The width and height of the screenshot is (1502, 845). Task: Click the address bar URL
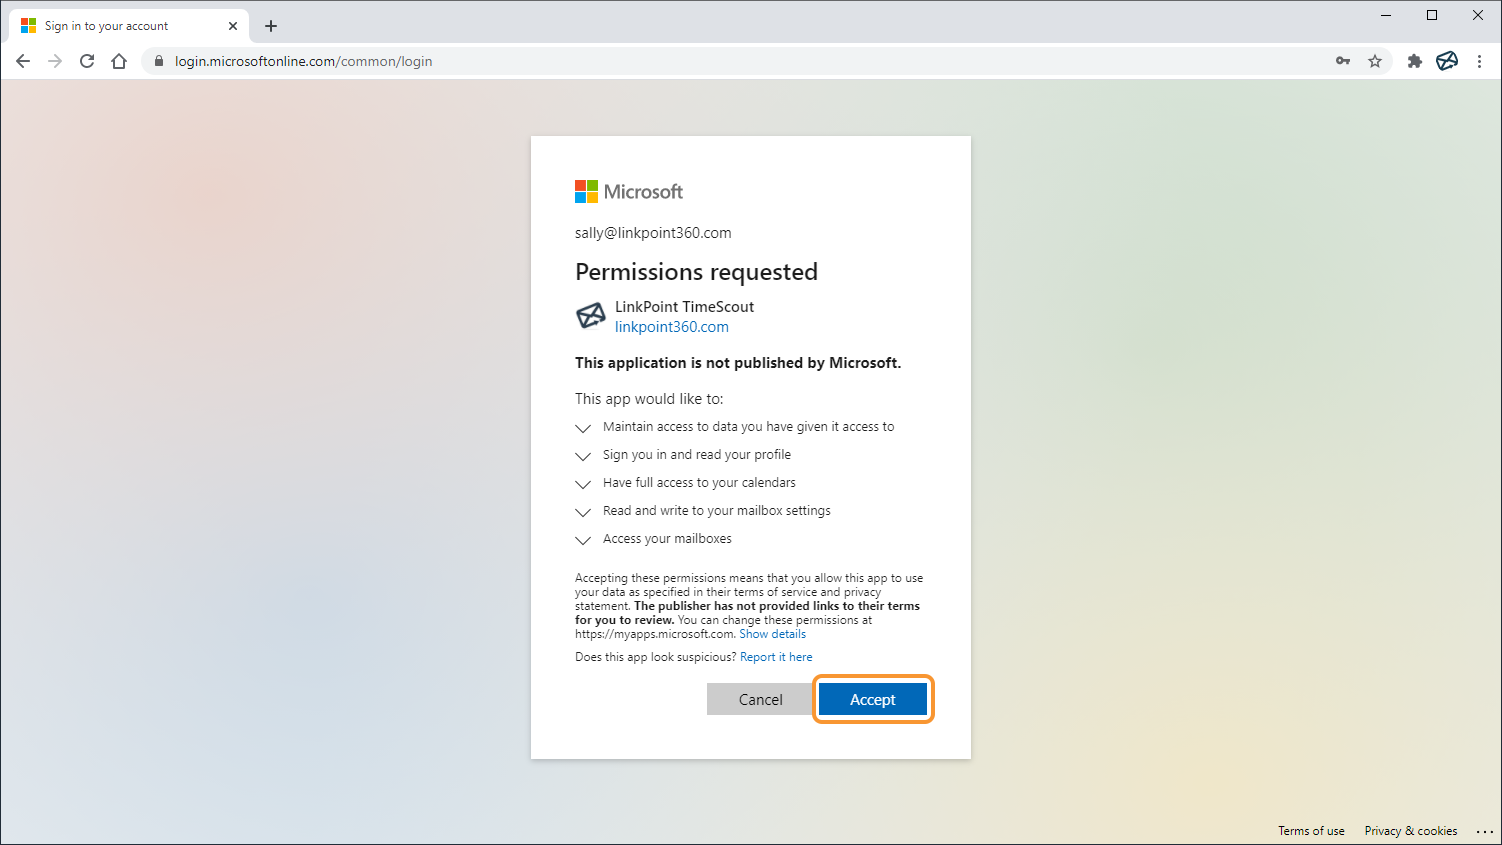[304, 61]
